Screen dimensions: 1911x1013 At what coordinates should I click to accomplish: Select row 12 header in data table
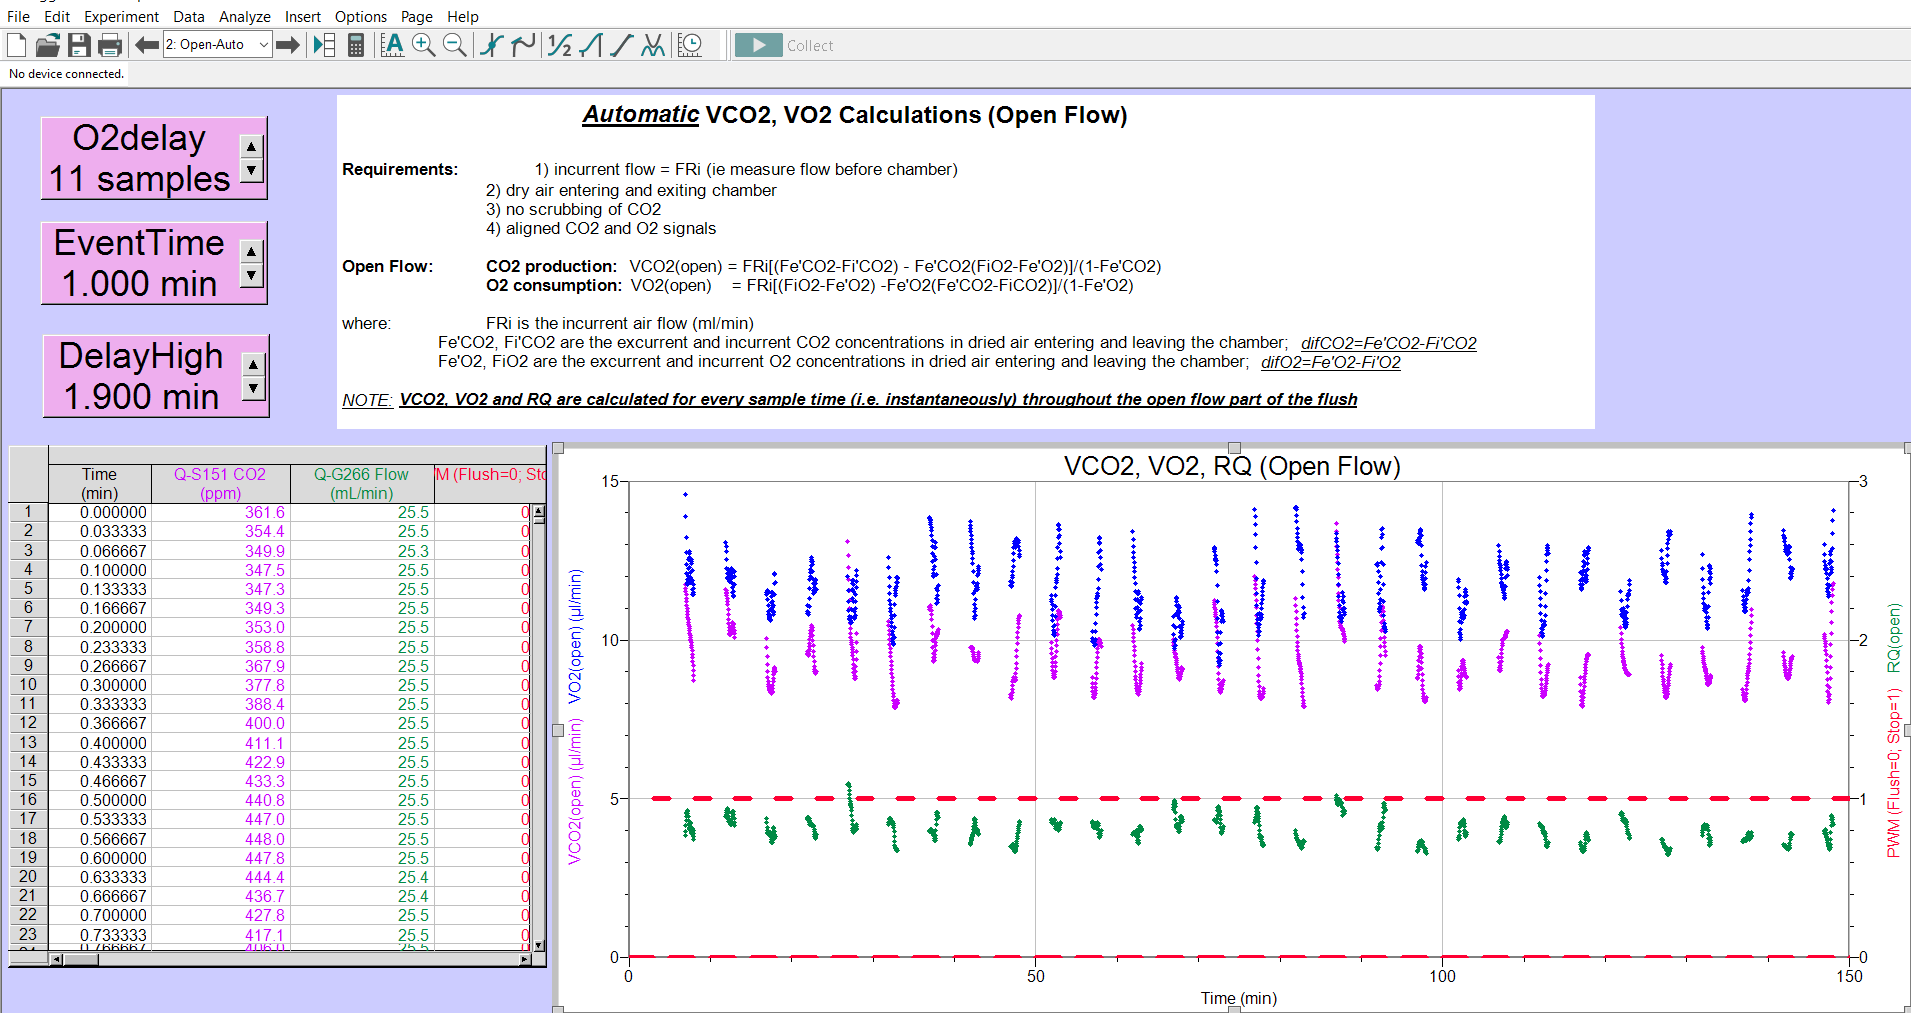coord(28,723)
